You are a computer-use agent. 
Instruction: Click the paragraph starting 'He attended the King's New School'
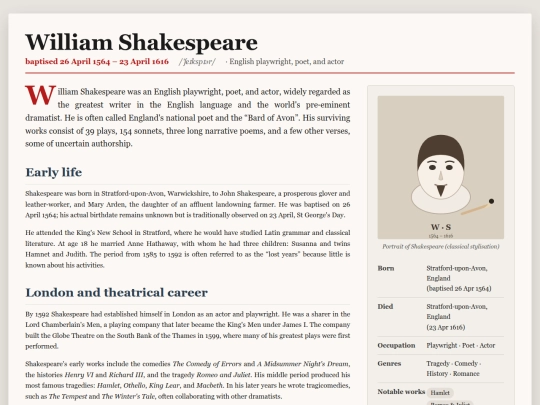coord(188,249)
